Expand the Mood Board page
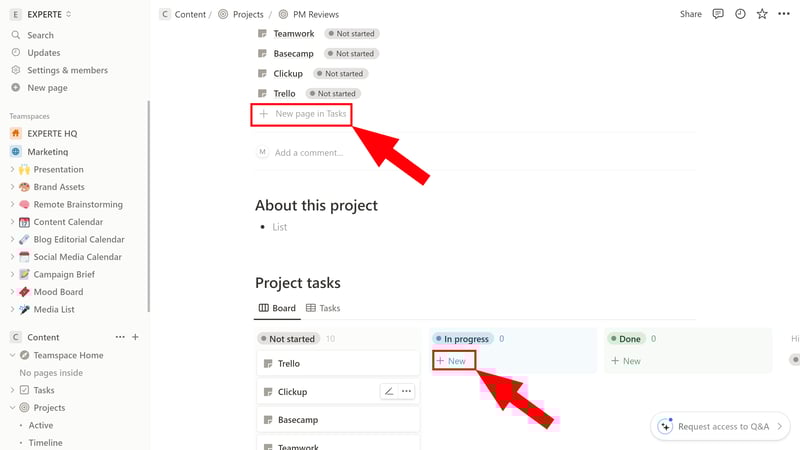The height and width of the screenshot is (450, 800). 12,292
